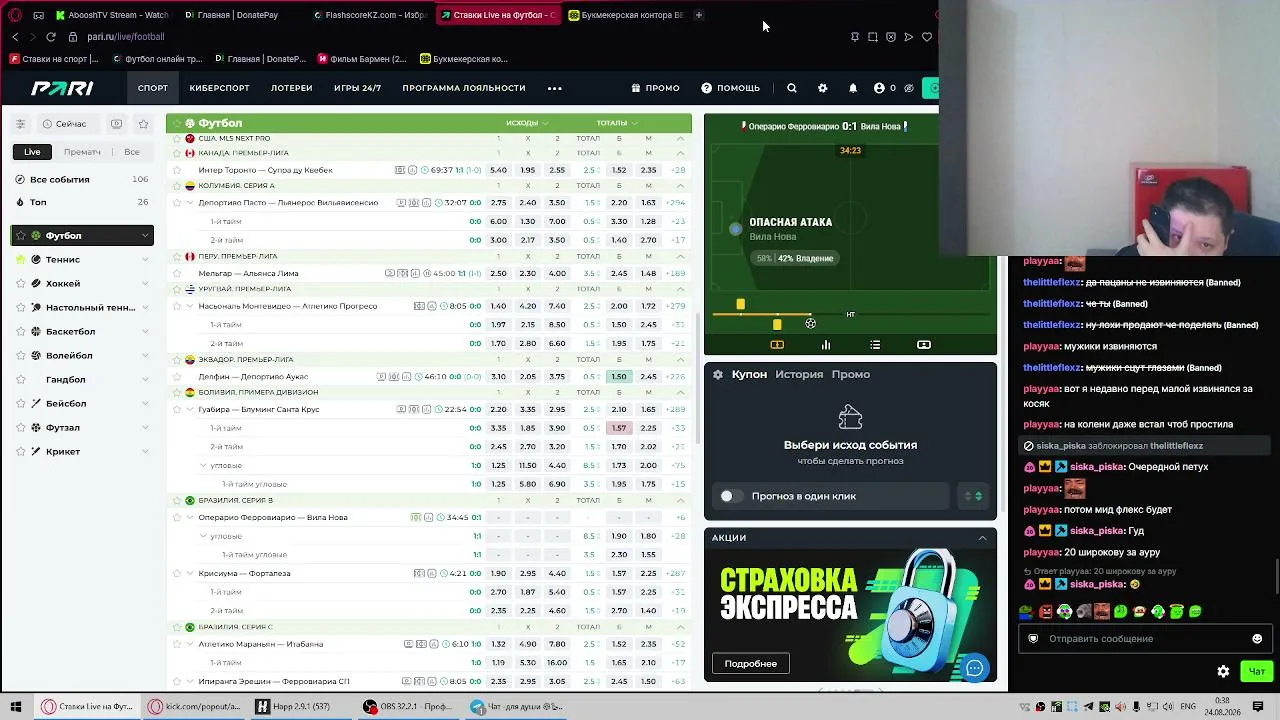This screenshot has width=1280, height=720.
Task: Open the Помощь help link
Action: coord(731,88)
